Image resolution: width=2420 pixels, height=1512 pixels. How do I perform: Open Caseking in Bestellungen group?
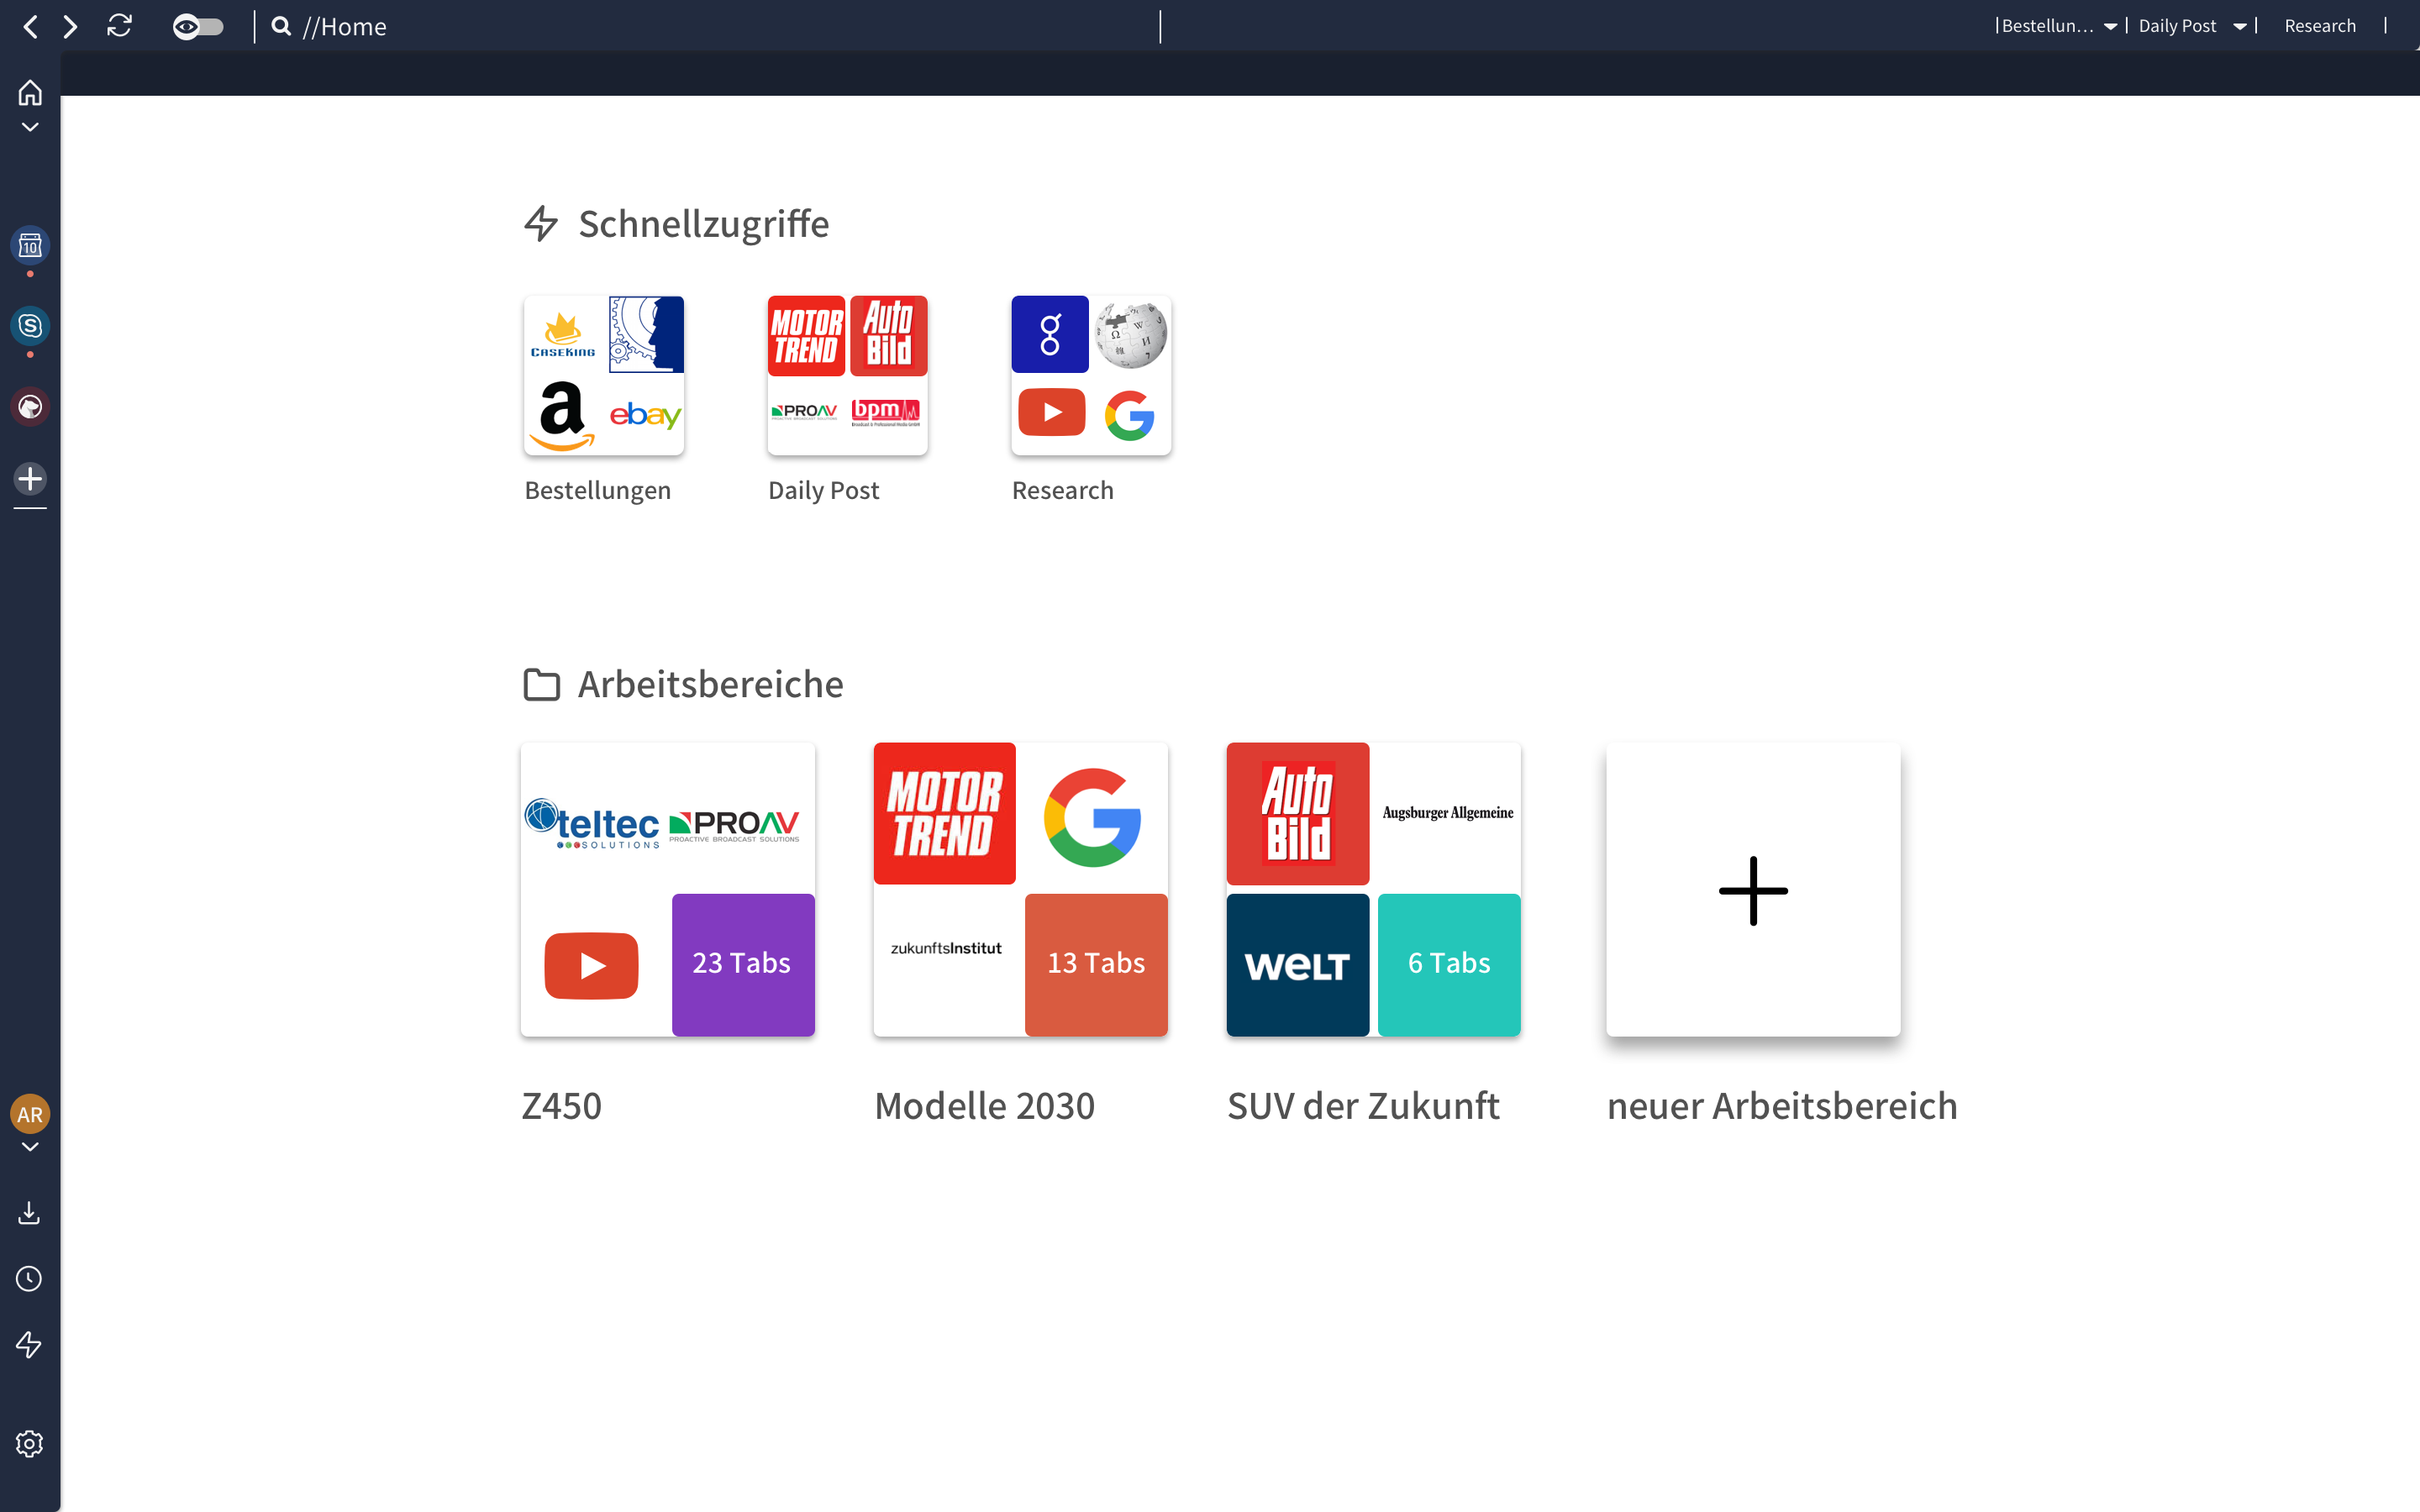coord(563,335)
